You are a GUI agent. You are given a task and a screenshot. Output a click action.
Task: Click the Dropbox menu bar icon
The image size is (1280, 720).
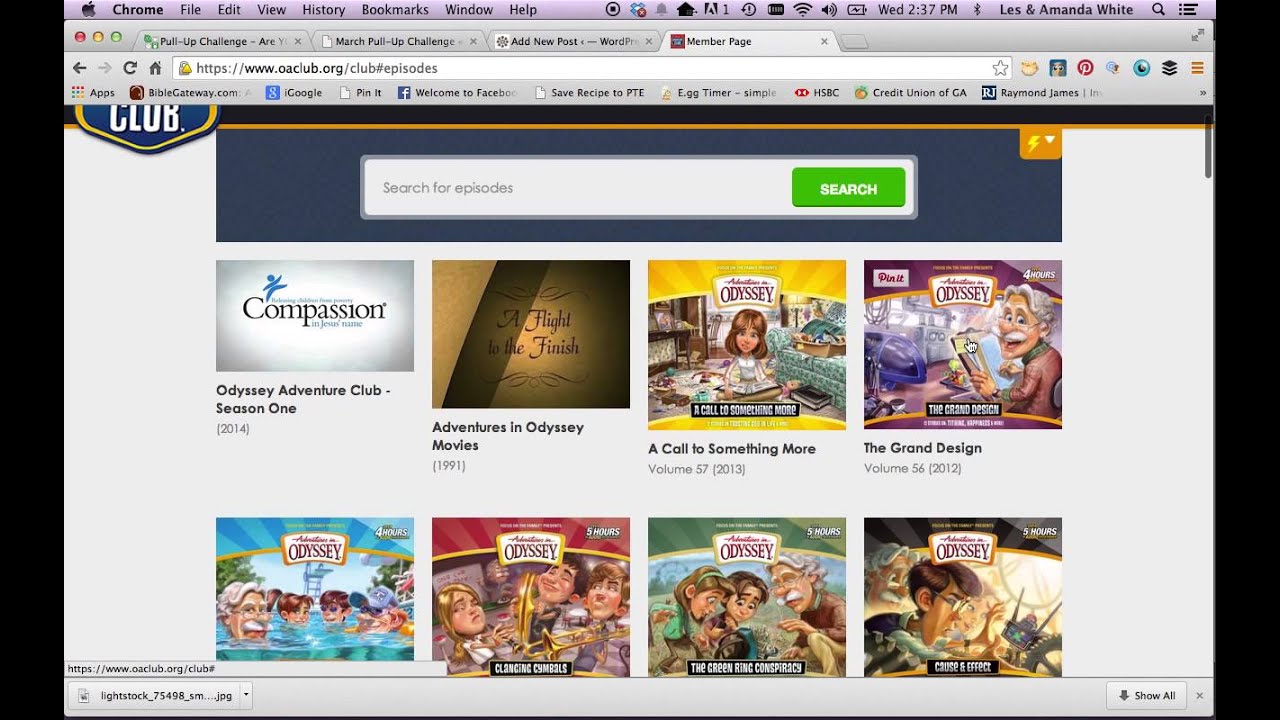pos(638,9)
